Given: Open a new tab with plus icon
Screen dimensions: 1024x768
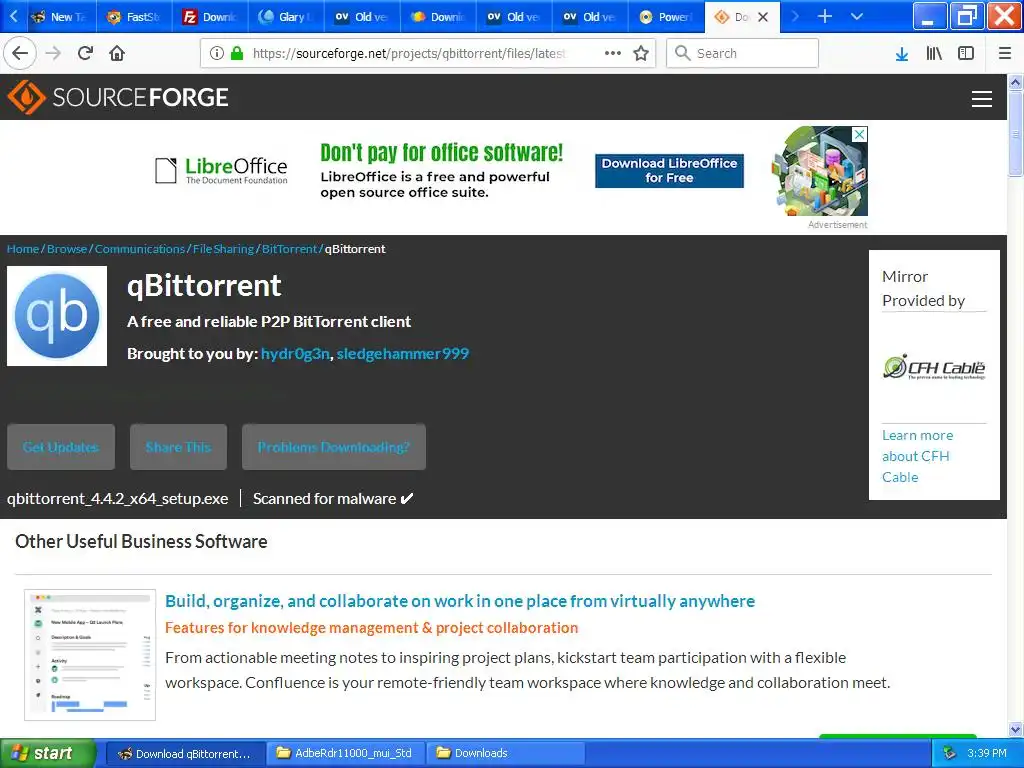Looking at the screenshot, I should pos(825,16).
